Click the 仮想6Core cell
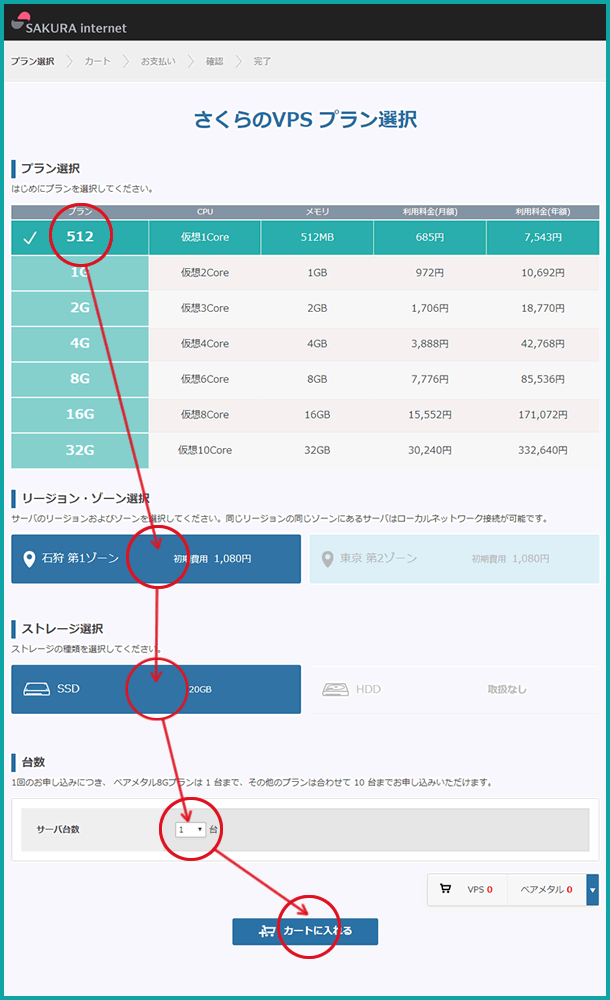Screen dimensions: 610x1000 205,379
